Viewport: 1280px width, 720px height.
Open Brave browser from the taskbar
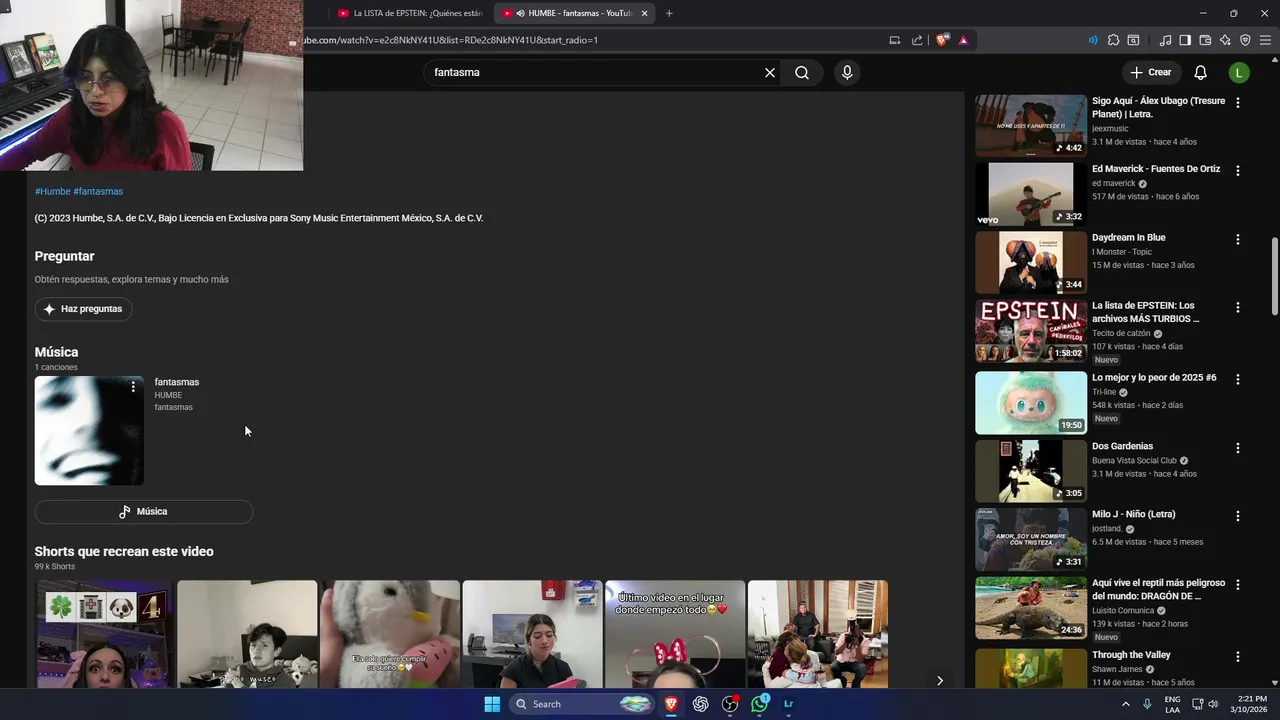[671, 704]
